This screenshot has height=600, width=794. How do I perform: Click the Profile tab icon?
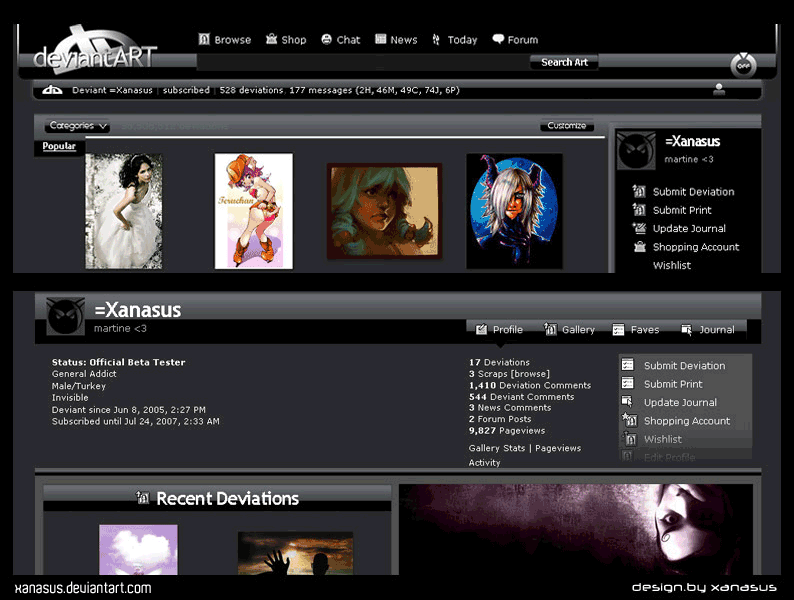pos(482,329)
